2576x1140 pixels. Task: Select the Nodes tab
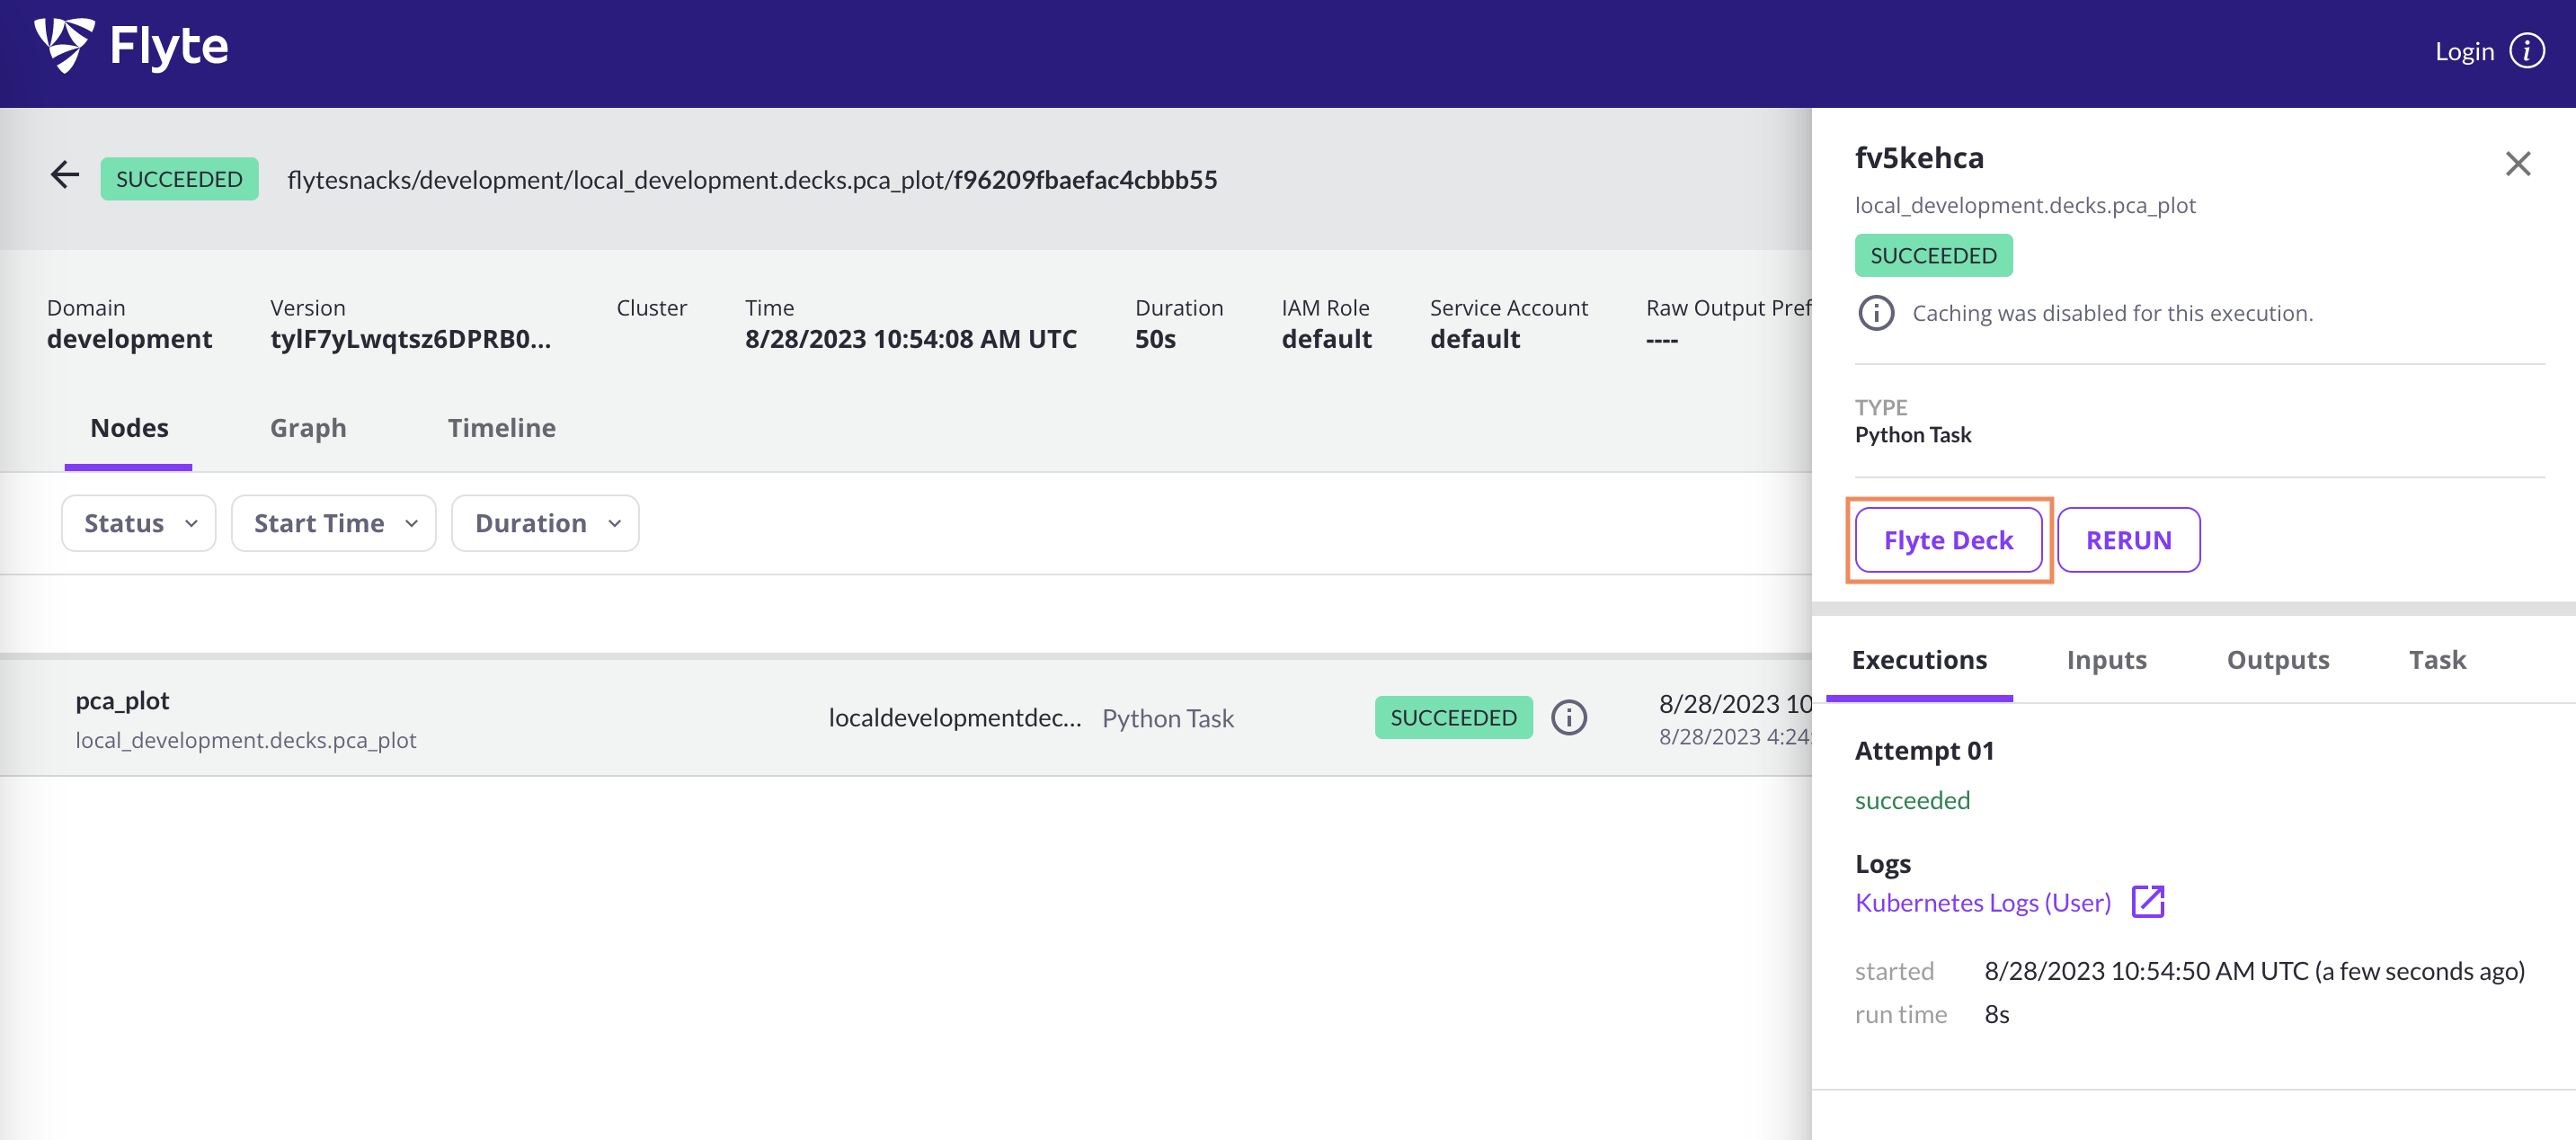[129, 428]
